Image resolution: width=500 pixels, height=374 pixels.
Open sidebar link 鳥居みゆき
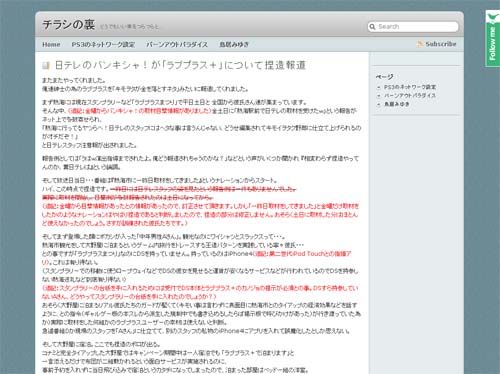click(x=397, y=104)
